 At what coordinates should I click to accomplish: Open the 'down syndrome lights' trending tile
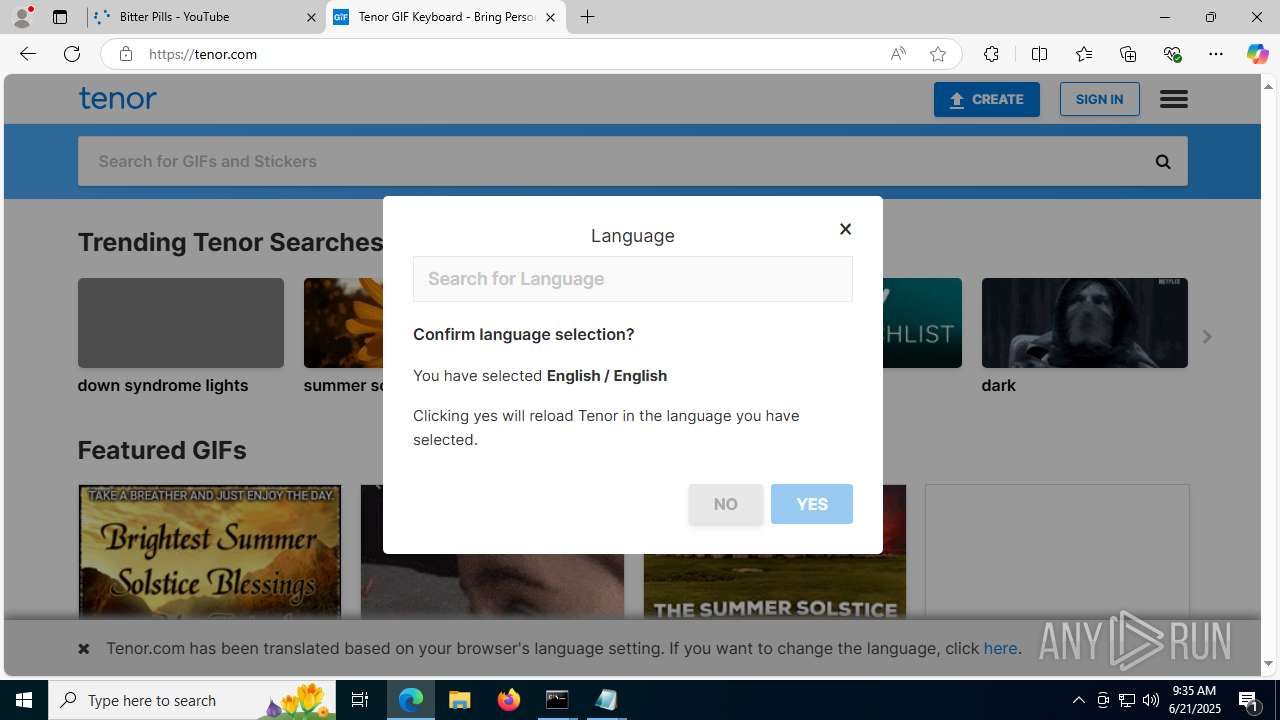[181, 337]
